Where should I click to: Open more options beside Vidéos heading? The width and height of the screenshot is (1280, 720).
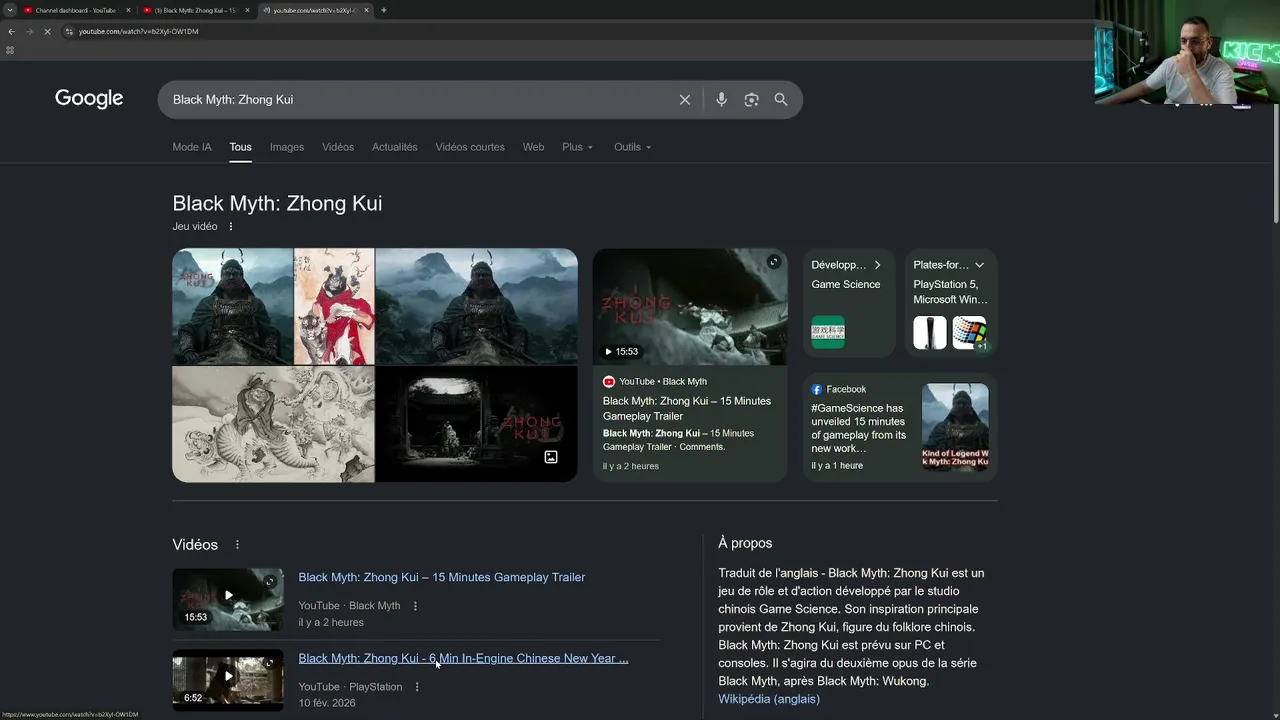pos(237,545)
